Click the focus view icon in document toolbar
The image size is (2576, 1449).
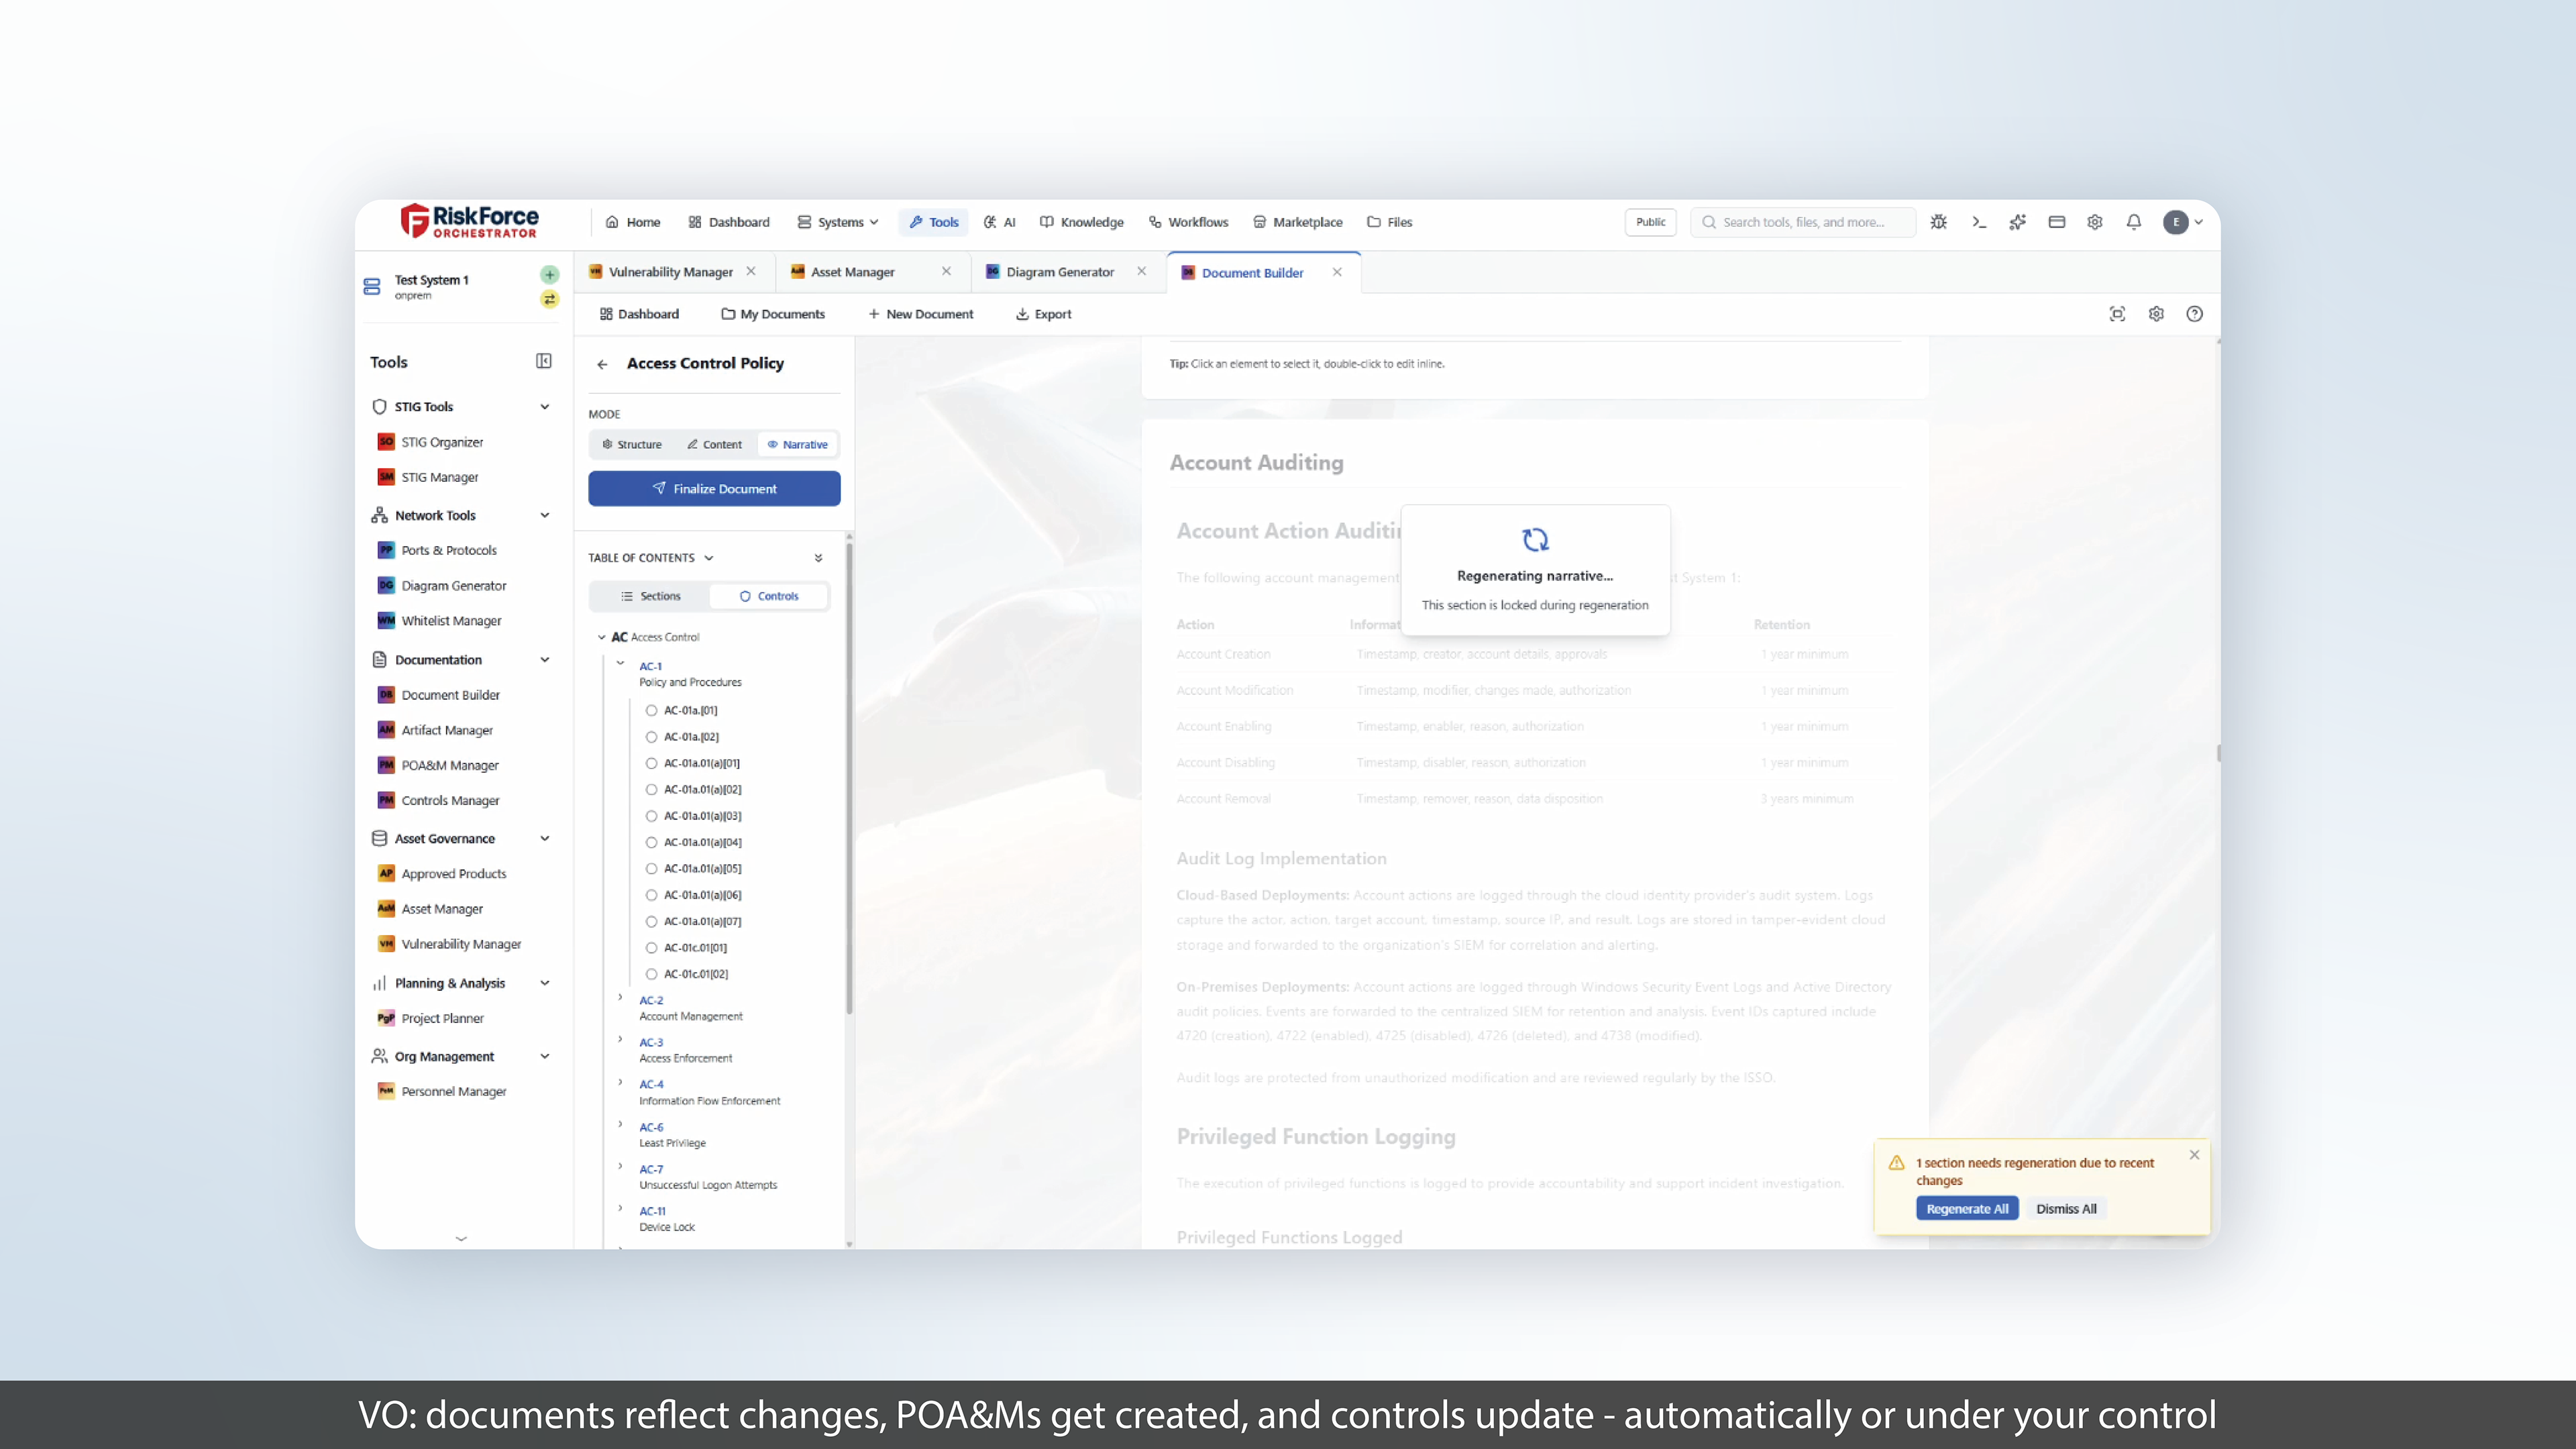point(2117,314)
